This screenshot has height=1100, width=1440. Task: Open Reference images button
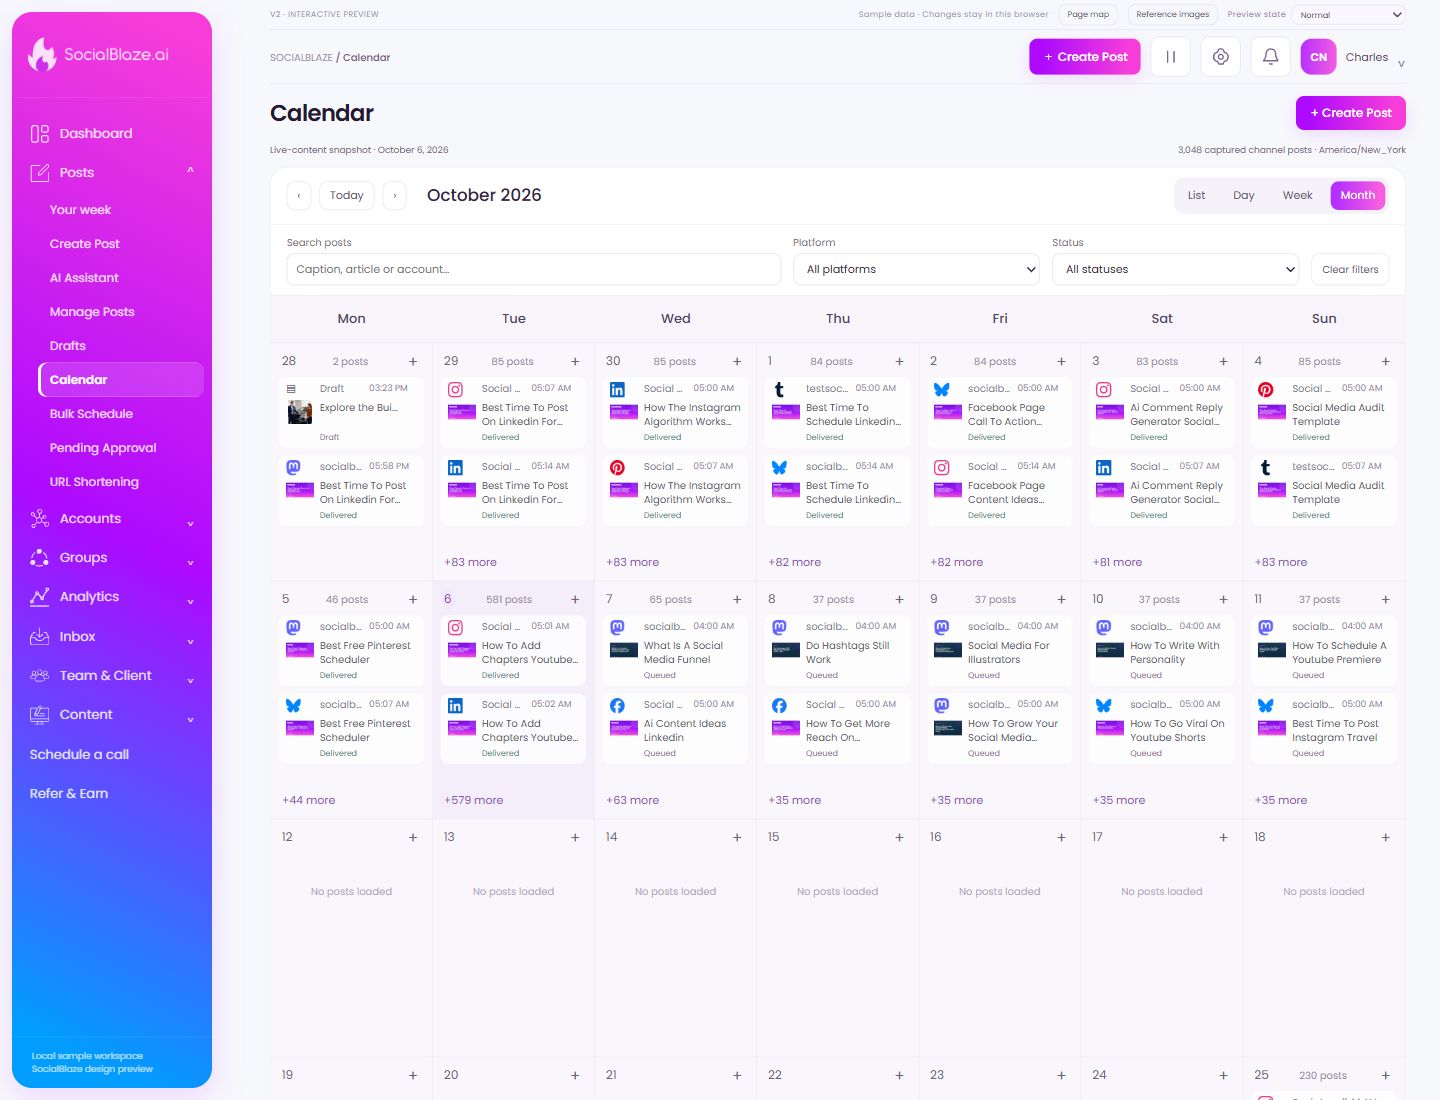click(x=1172, y=14)
